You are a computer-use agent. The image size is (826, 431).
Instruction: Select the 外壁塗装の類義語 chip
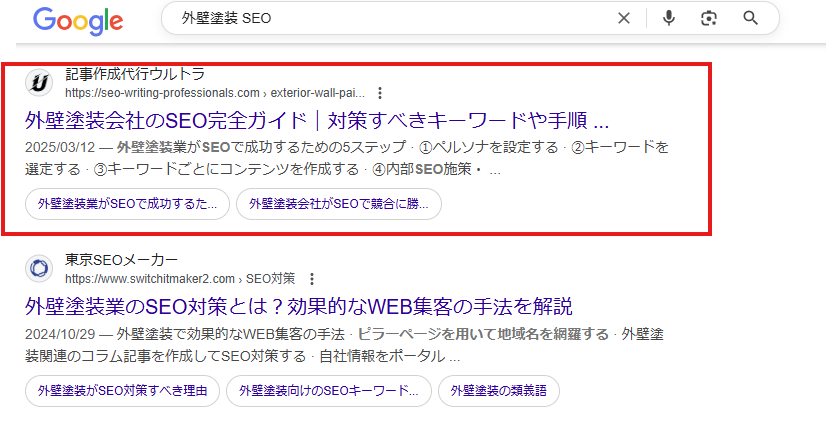(x=498, y=390)
